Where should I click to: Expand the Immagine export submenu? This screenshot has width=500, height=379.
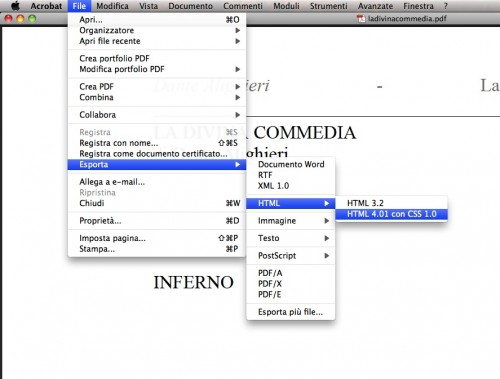coord(291,221)
